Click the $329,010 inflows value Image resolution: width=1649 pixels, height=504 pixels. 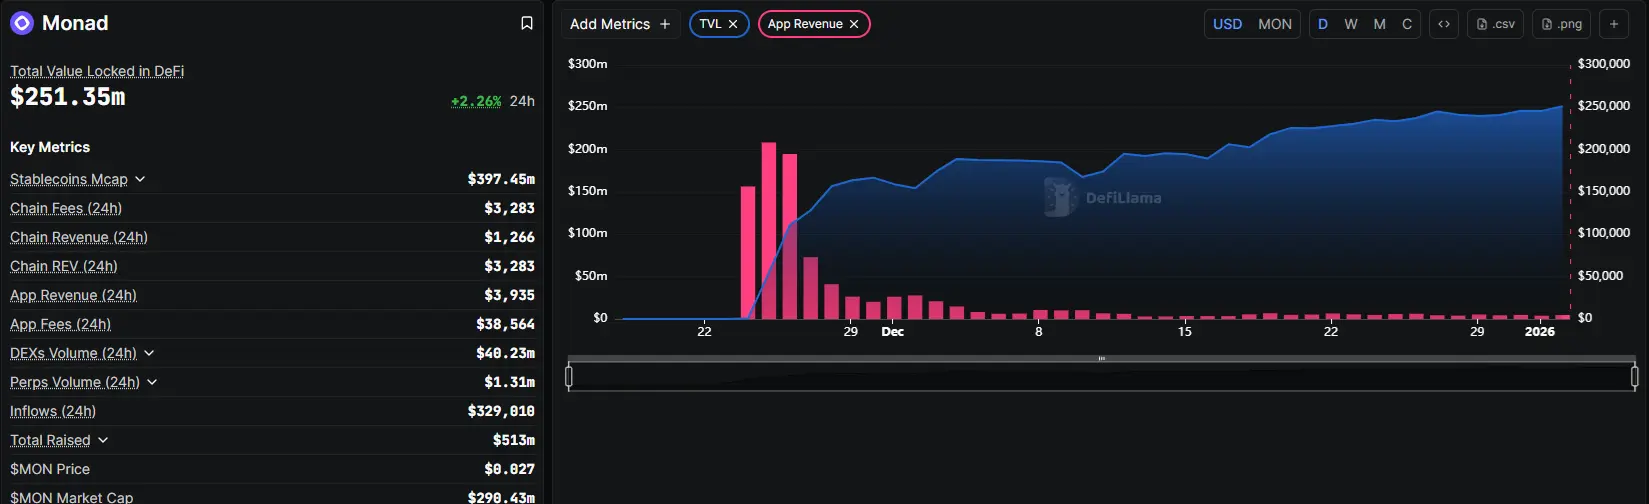click(x=501, y=411)
